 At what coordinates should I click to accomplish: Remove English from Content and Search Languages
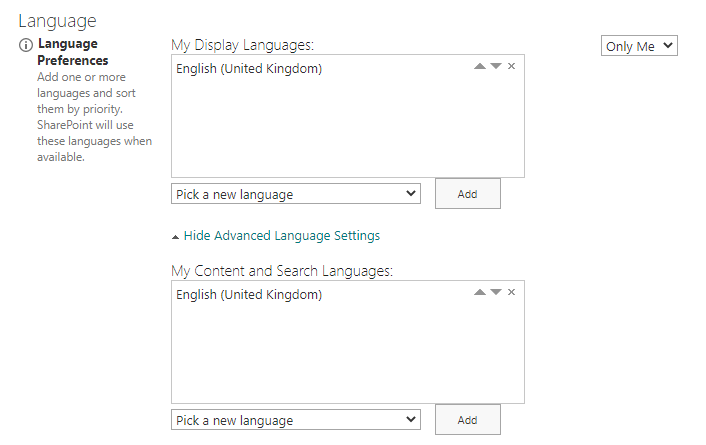point(512,293)
